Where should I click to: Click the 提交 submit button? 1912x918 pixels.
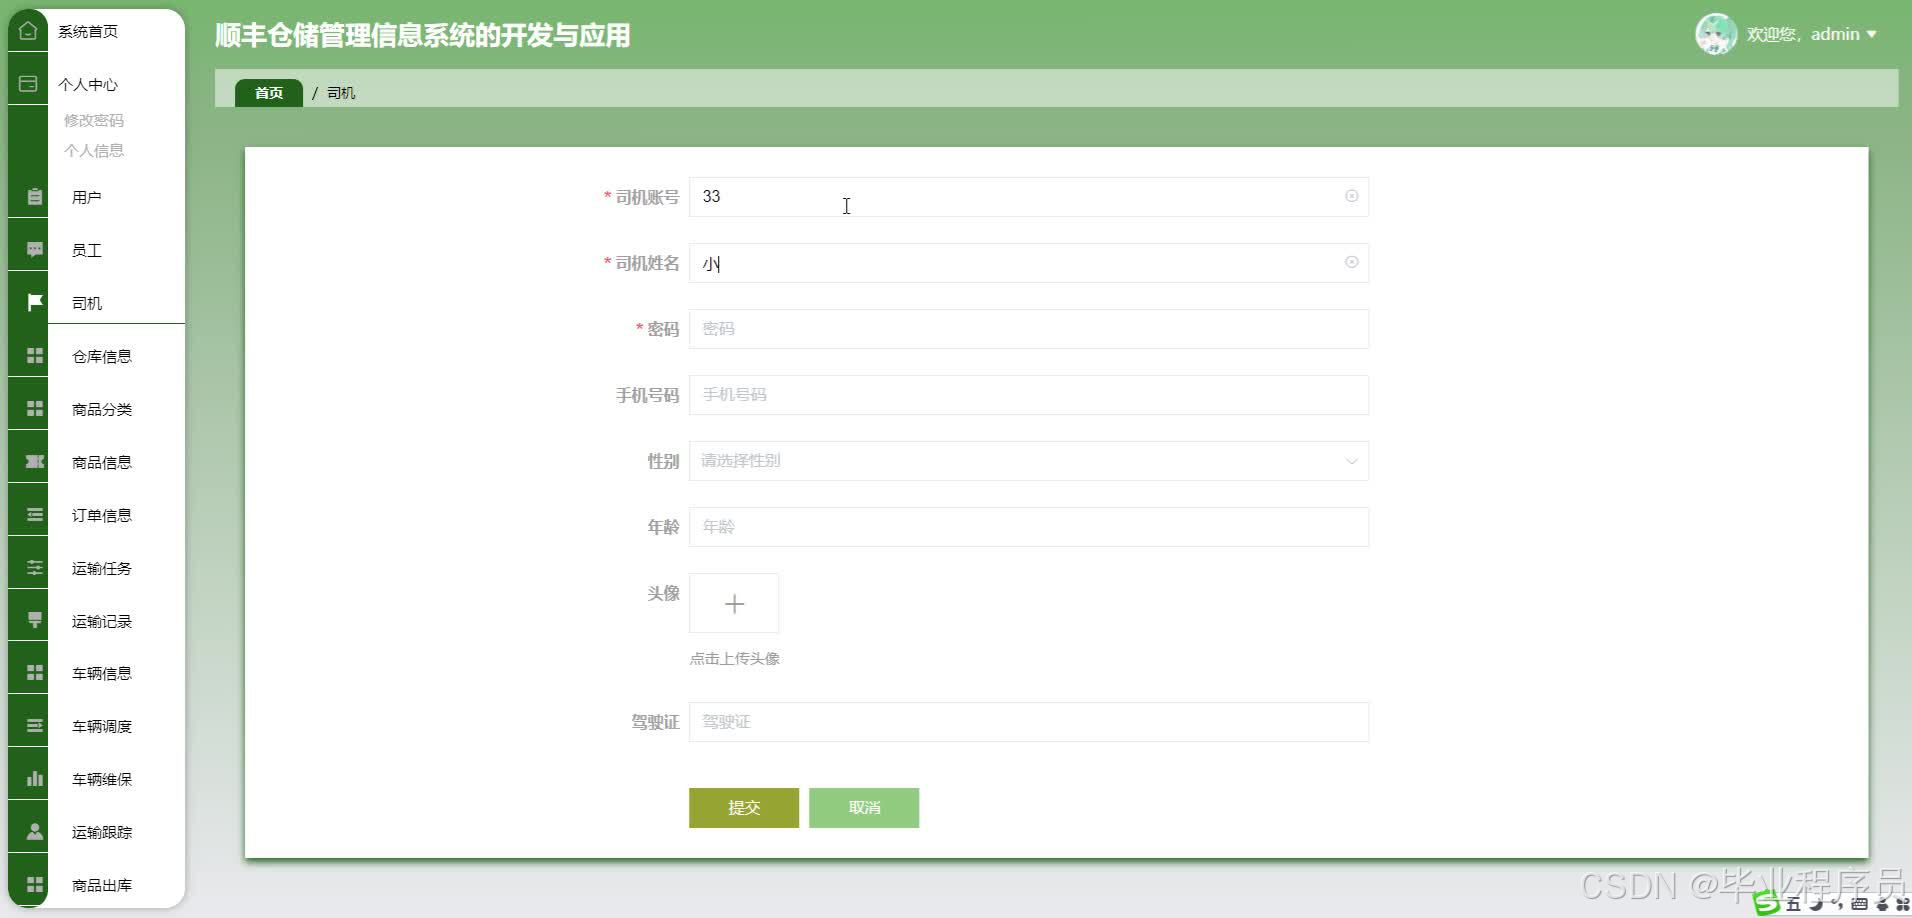point(744,808)
